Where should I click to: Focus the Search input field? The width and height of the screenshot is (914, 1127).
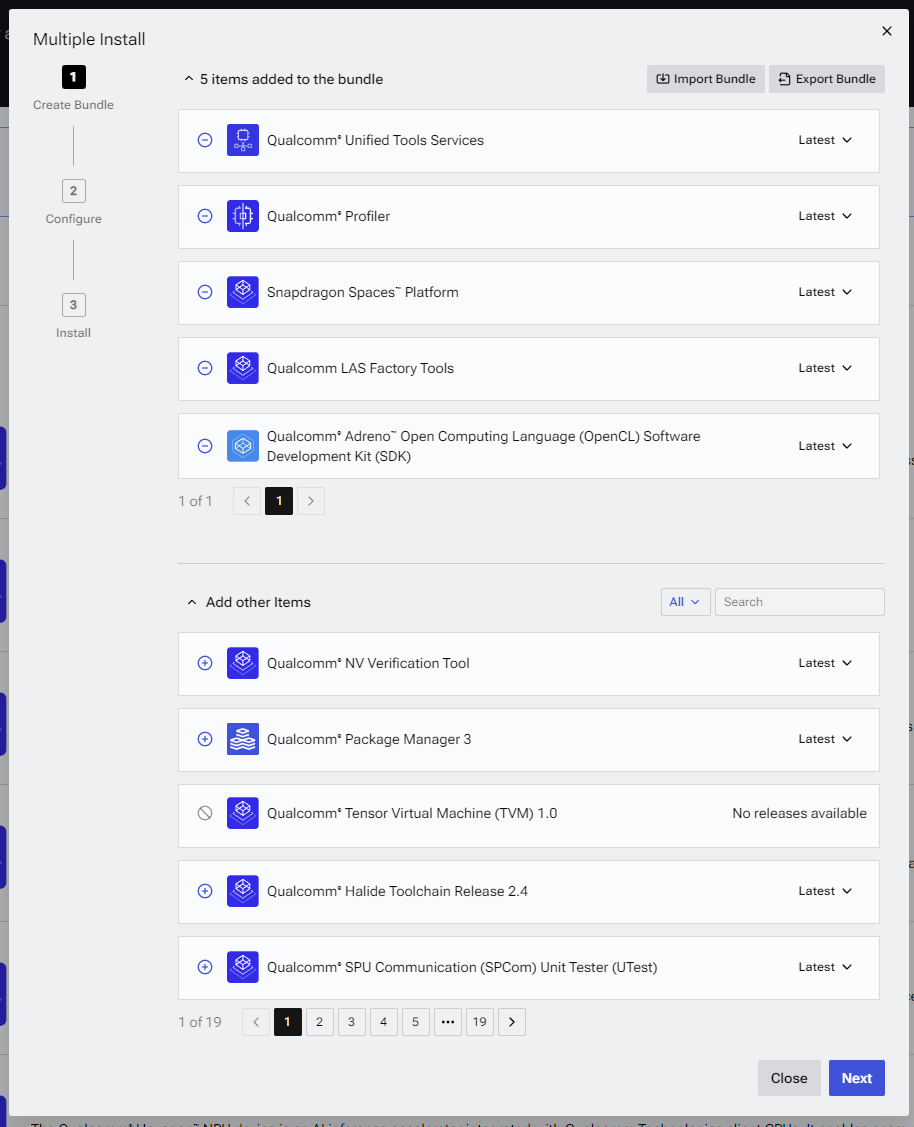pyautogui.click(x=800, y=602)
